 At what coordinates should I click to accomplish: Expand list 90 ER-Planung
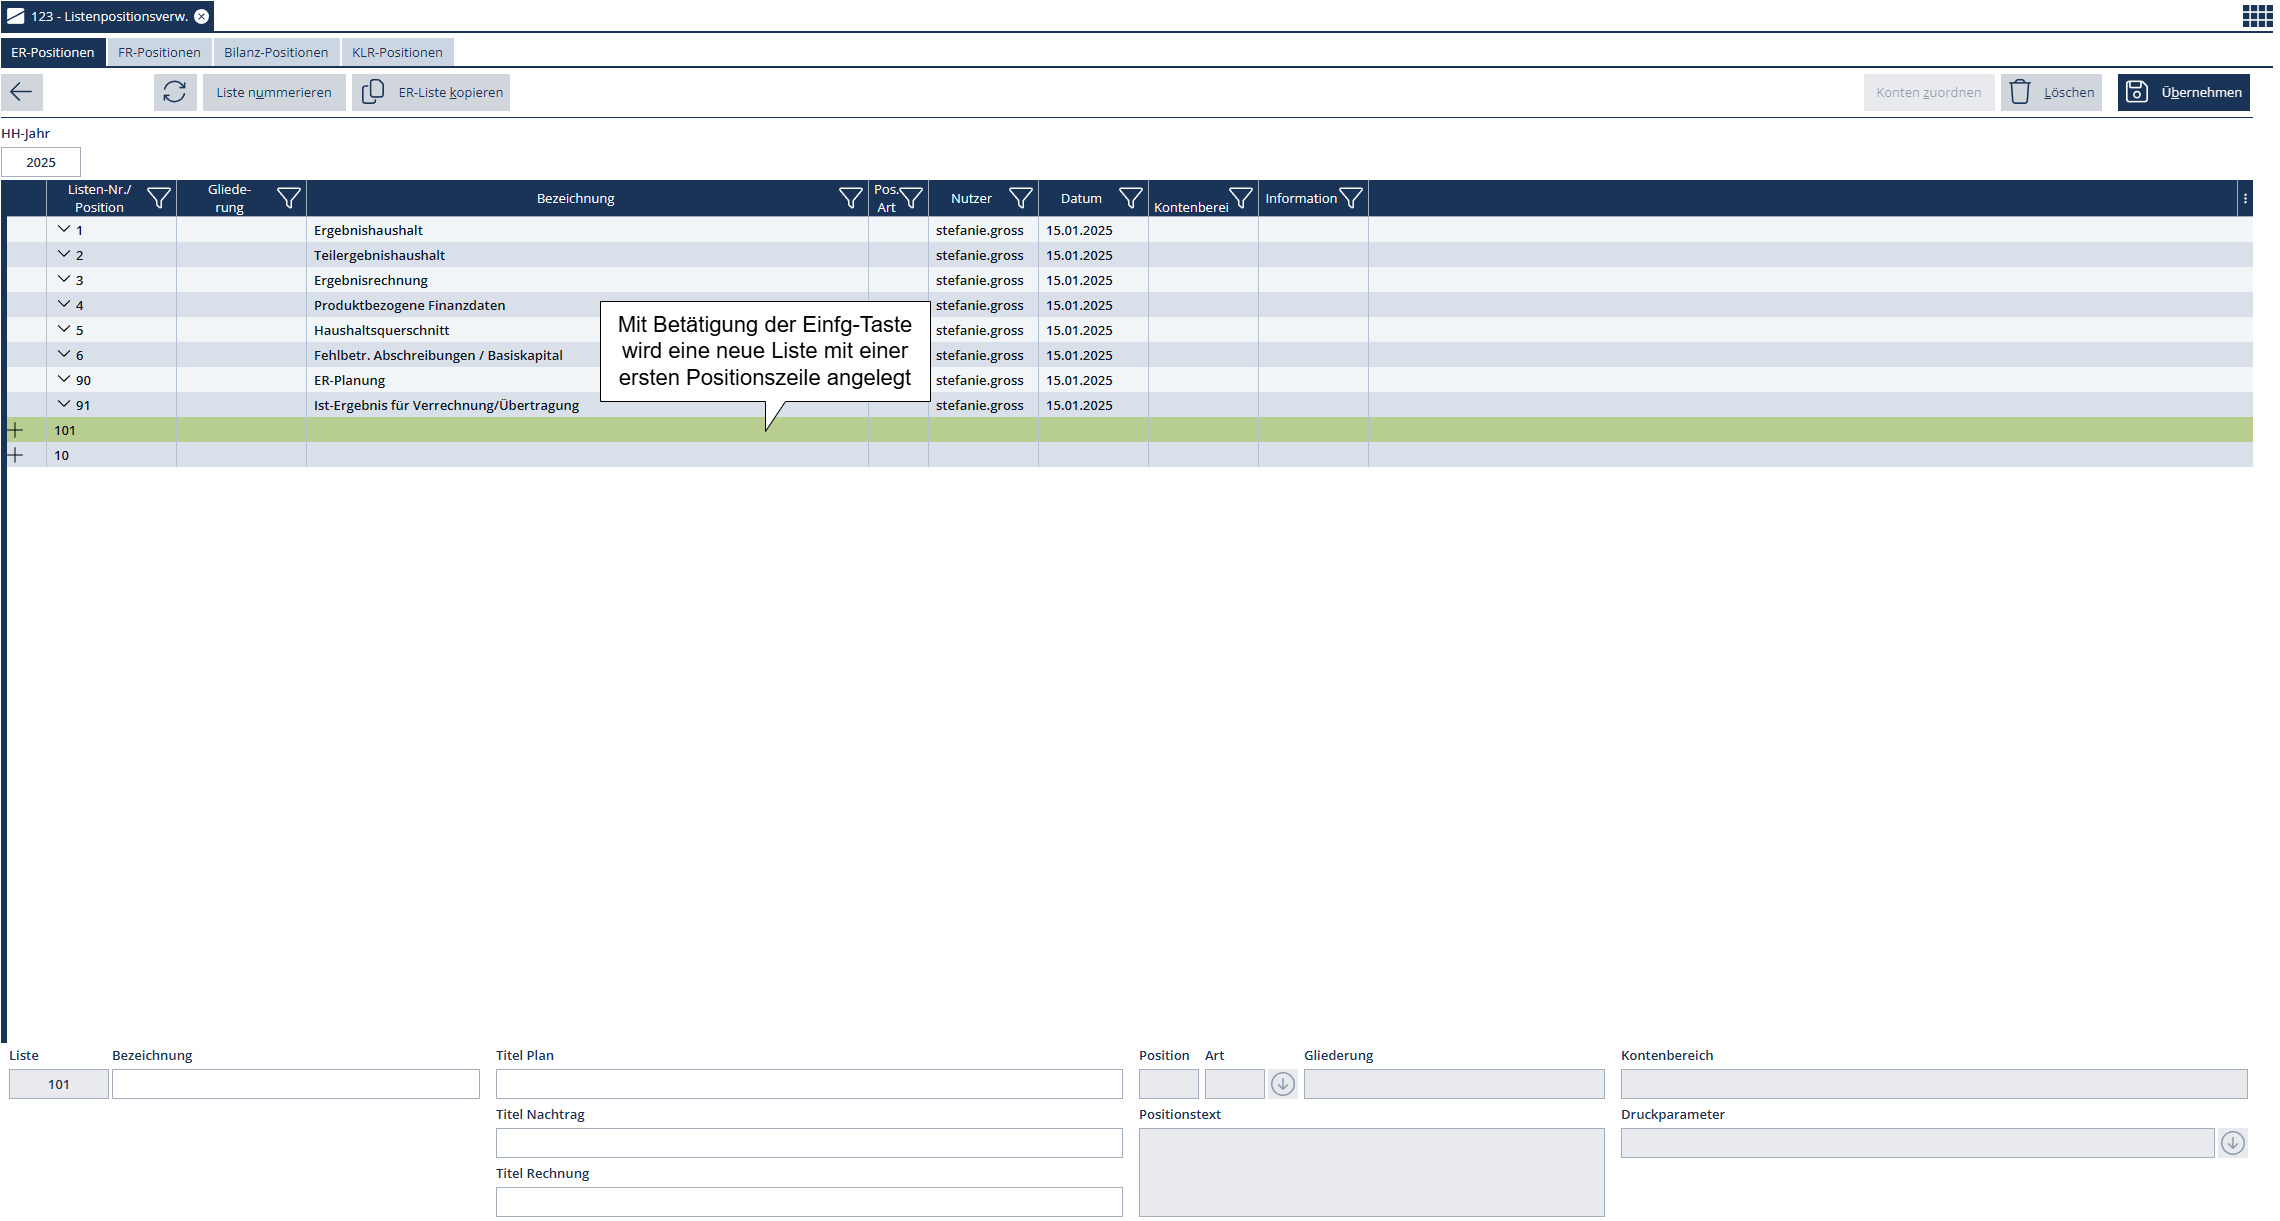(64, 379)
